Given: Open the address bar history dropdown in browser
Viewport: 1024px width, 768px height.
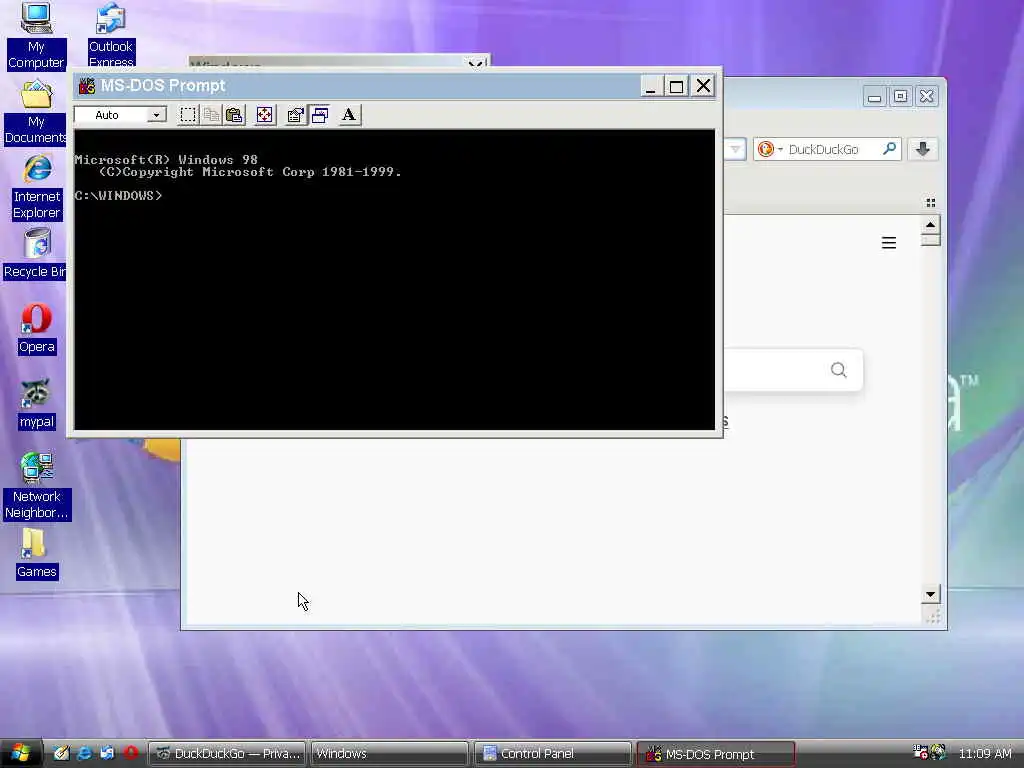Looking at the screenshot, I should click(735, 150).
